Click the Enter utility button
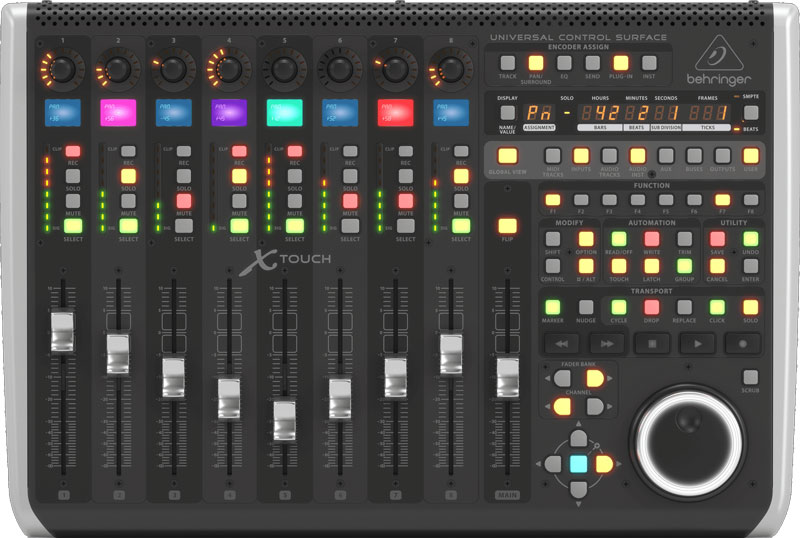The image size is (800, 538). point(751,266)
